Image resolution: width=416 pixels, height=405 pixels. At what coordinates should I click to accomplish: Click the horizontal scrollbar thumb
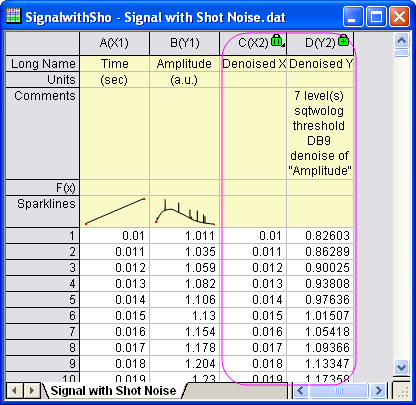tap(339, 390)
